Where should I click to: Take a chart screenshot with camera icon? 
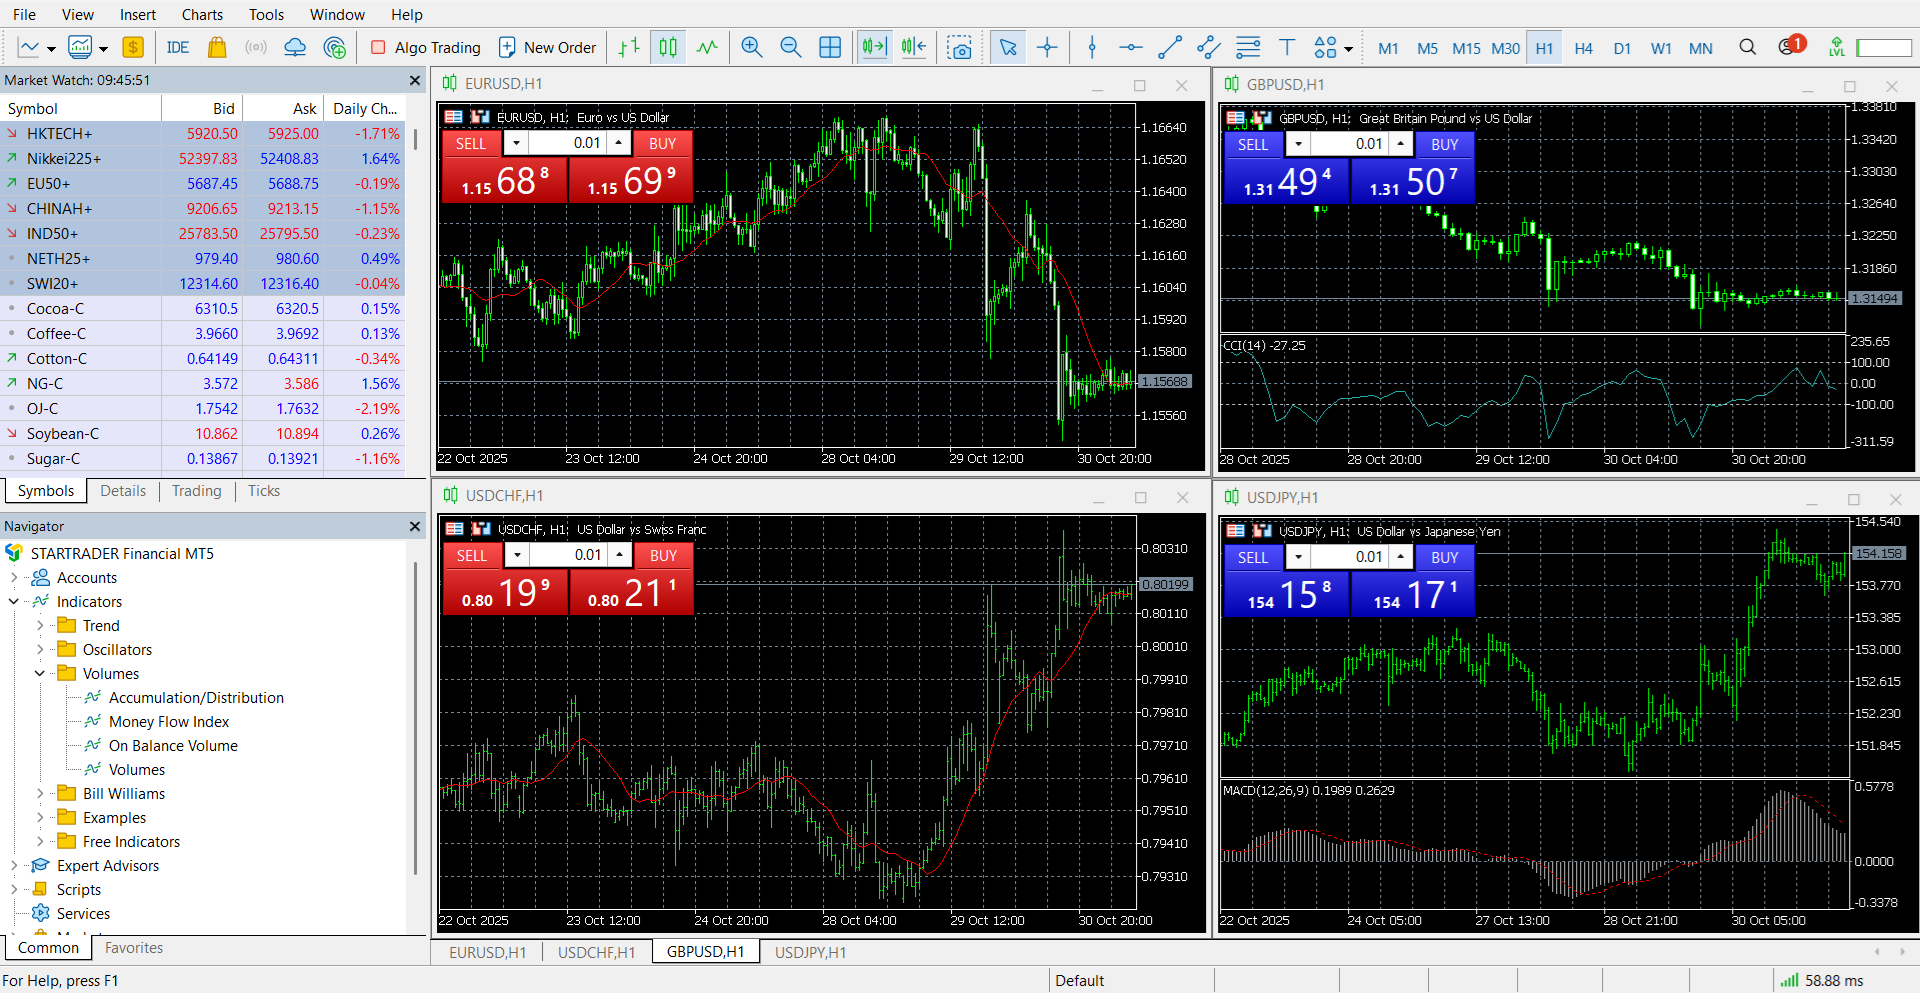point(960,47)
